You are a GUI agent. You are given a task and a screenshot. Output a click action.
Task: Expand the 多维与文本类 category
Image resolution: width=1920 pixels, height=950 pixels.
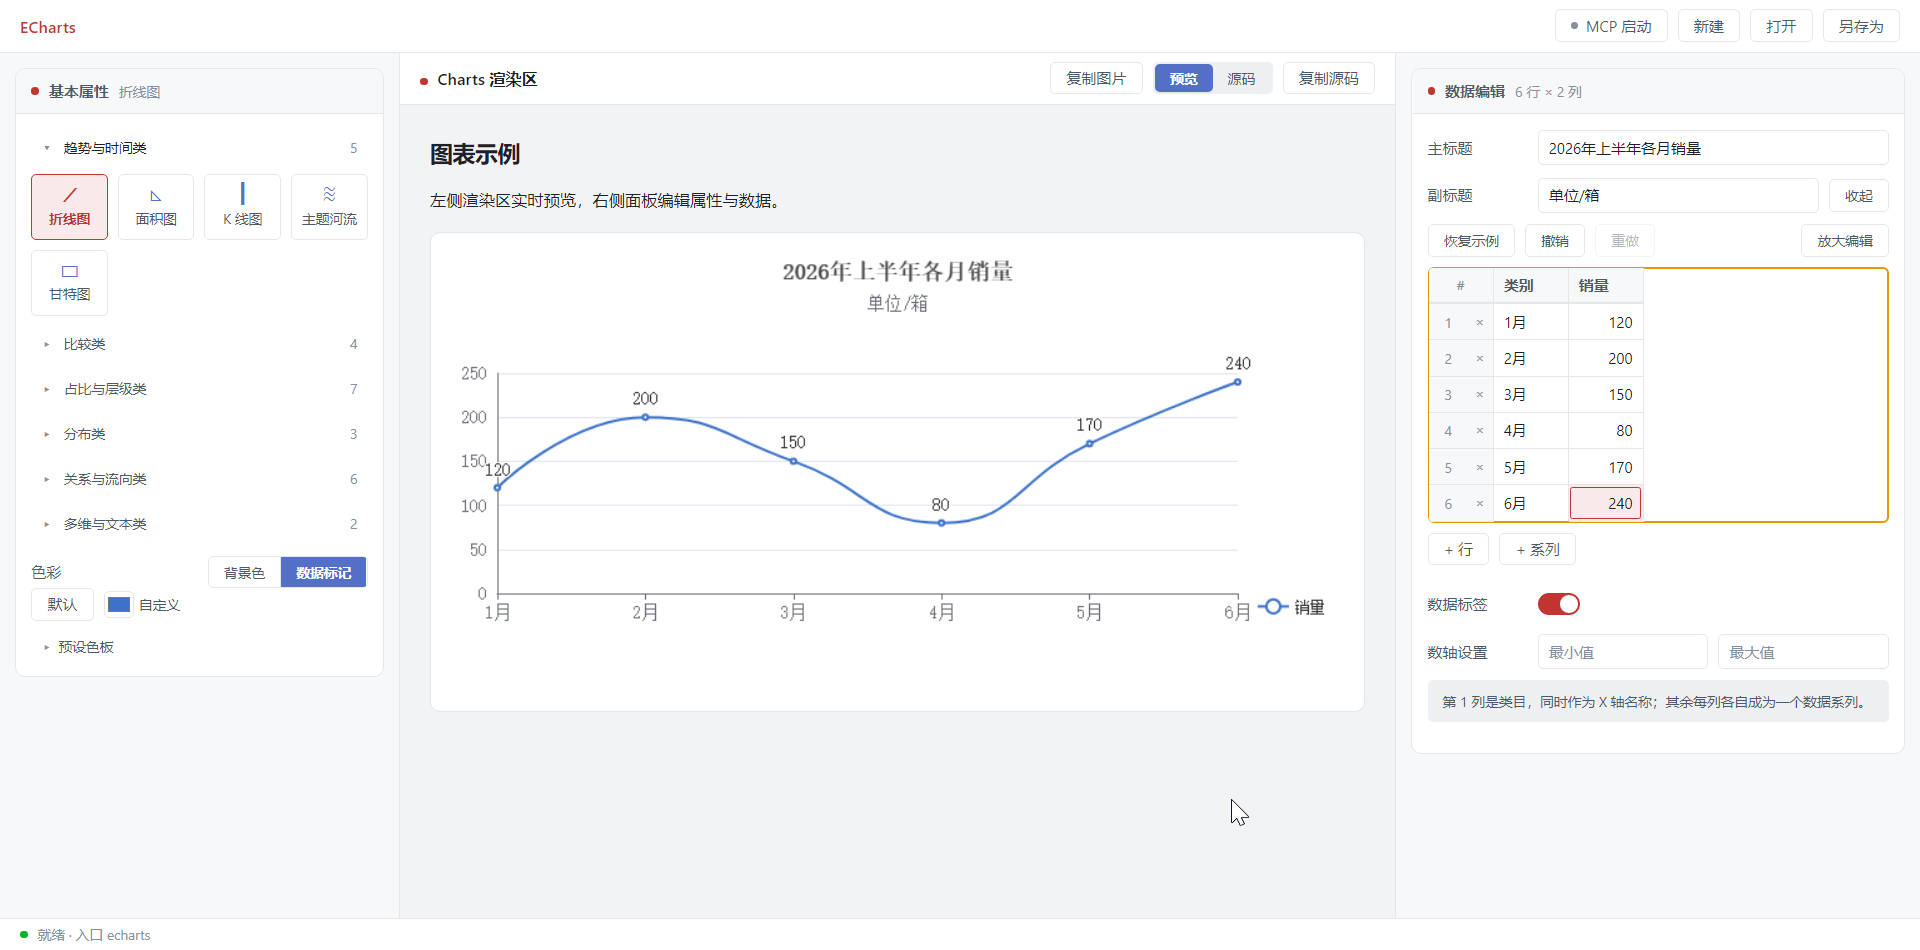pyautogui.click(x=199, y=524)
